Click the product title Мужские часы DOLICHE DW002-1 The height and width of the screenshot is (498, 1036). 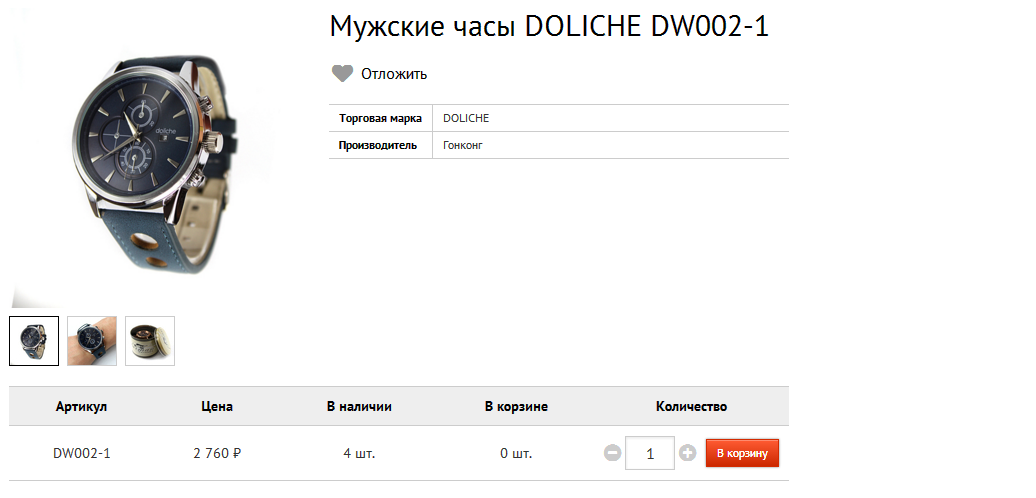click(549, 26)
